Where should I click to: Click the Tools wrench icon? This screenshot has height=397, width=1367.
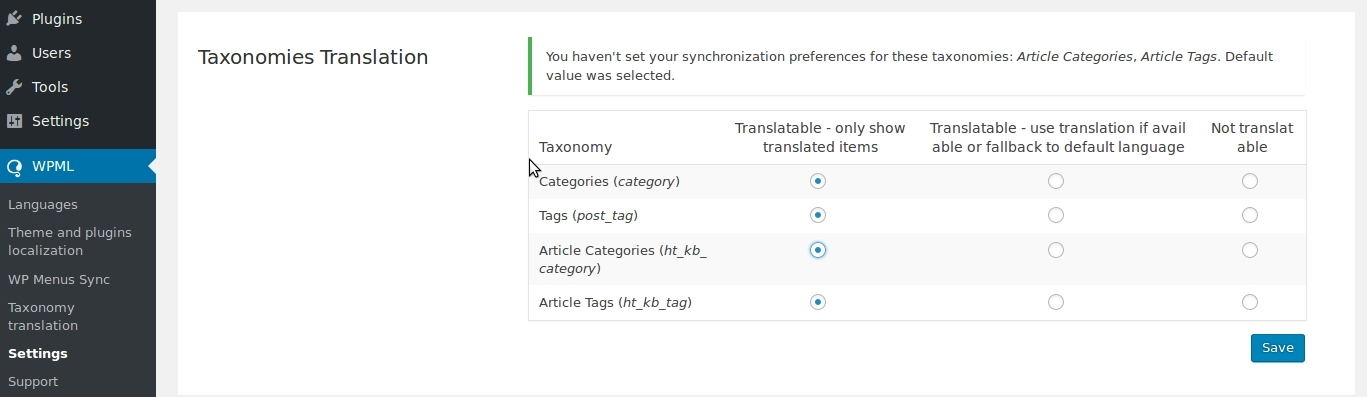click(x=14, y=87)
